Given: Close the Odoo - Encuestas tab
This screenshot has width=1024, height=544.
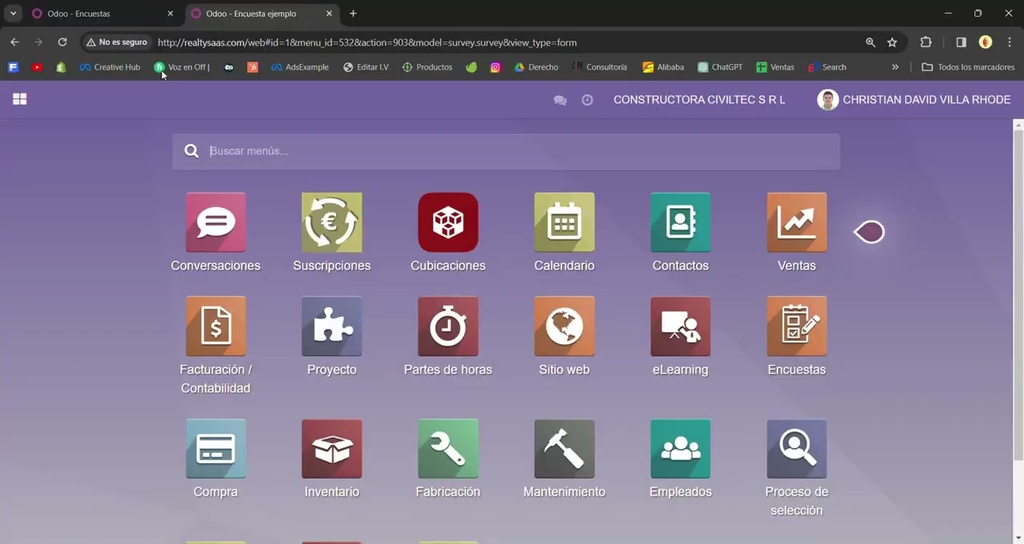Looking at the screenshot, I should click(x=170, y=14).
